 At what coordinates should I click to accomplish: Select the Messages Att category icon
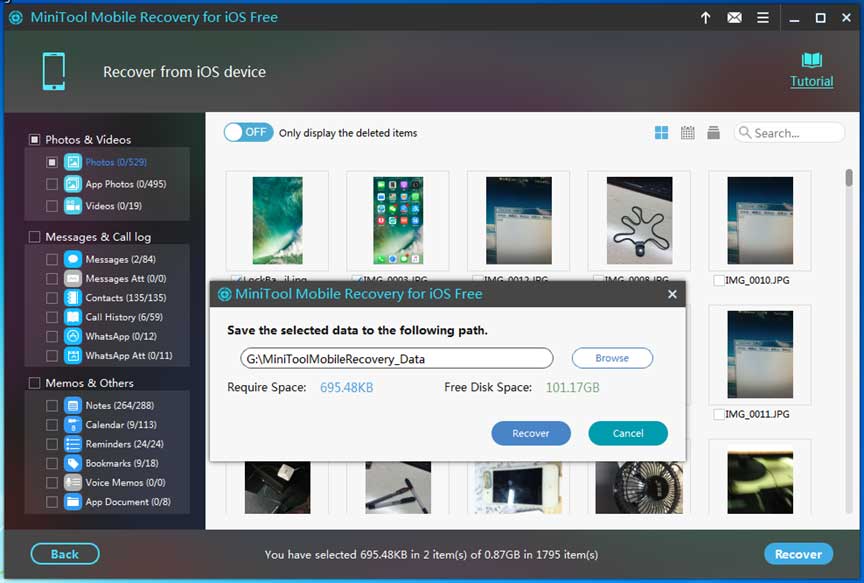point(73,278)
